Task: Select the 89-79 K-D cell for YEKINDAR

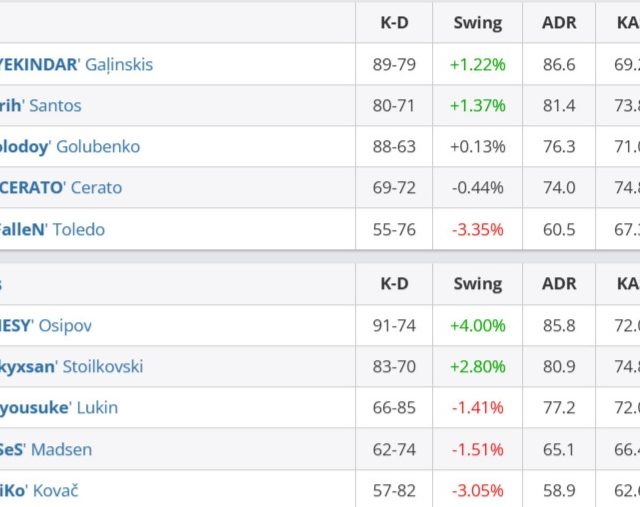Action: click(x=394, y=64)
